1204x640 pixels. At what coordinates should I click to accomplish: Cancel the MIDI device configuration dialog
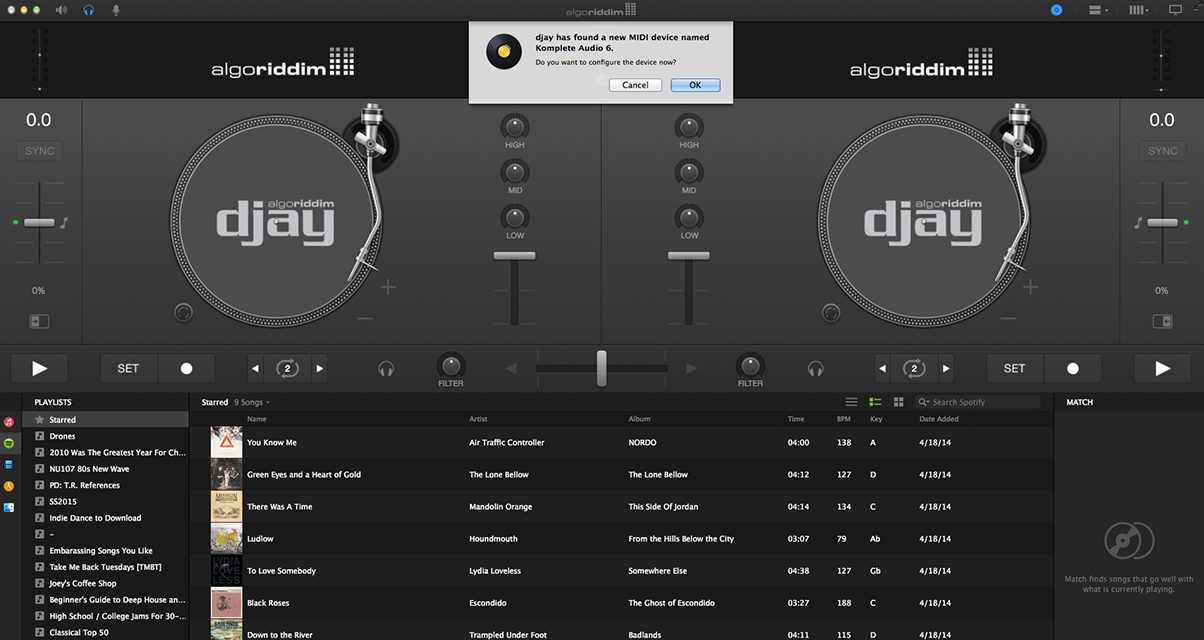click(635, 85)
